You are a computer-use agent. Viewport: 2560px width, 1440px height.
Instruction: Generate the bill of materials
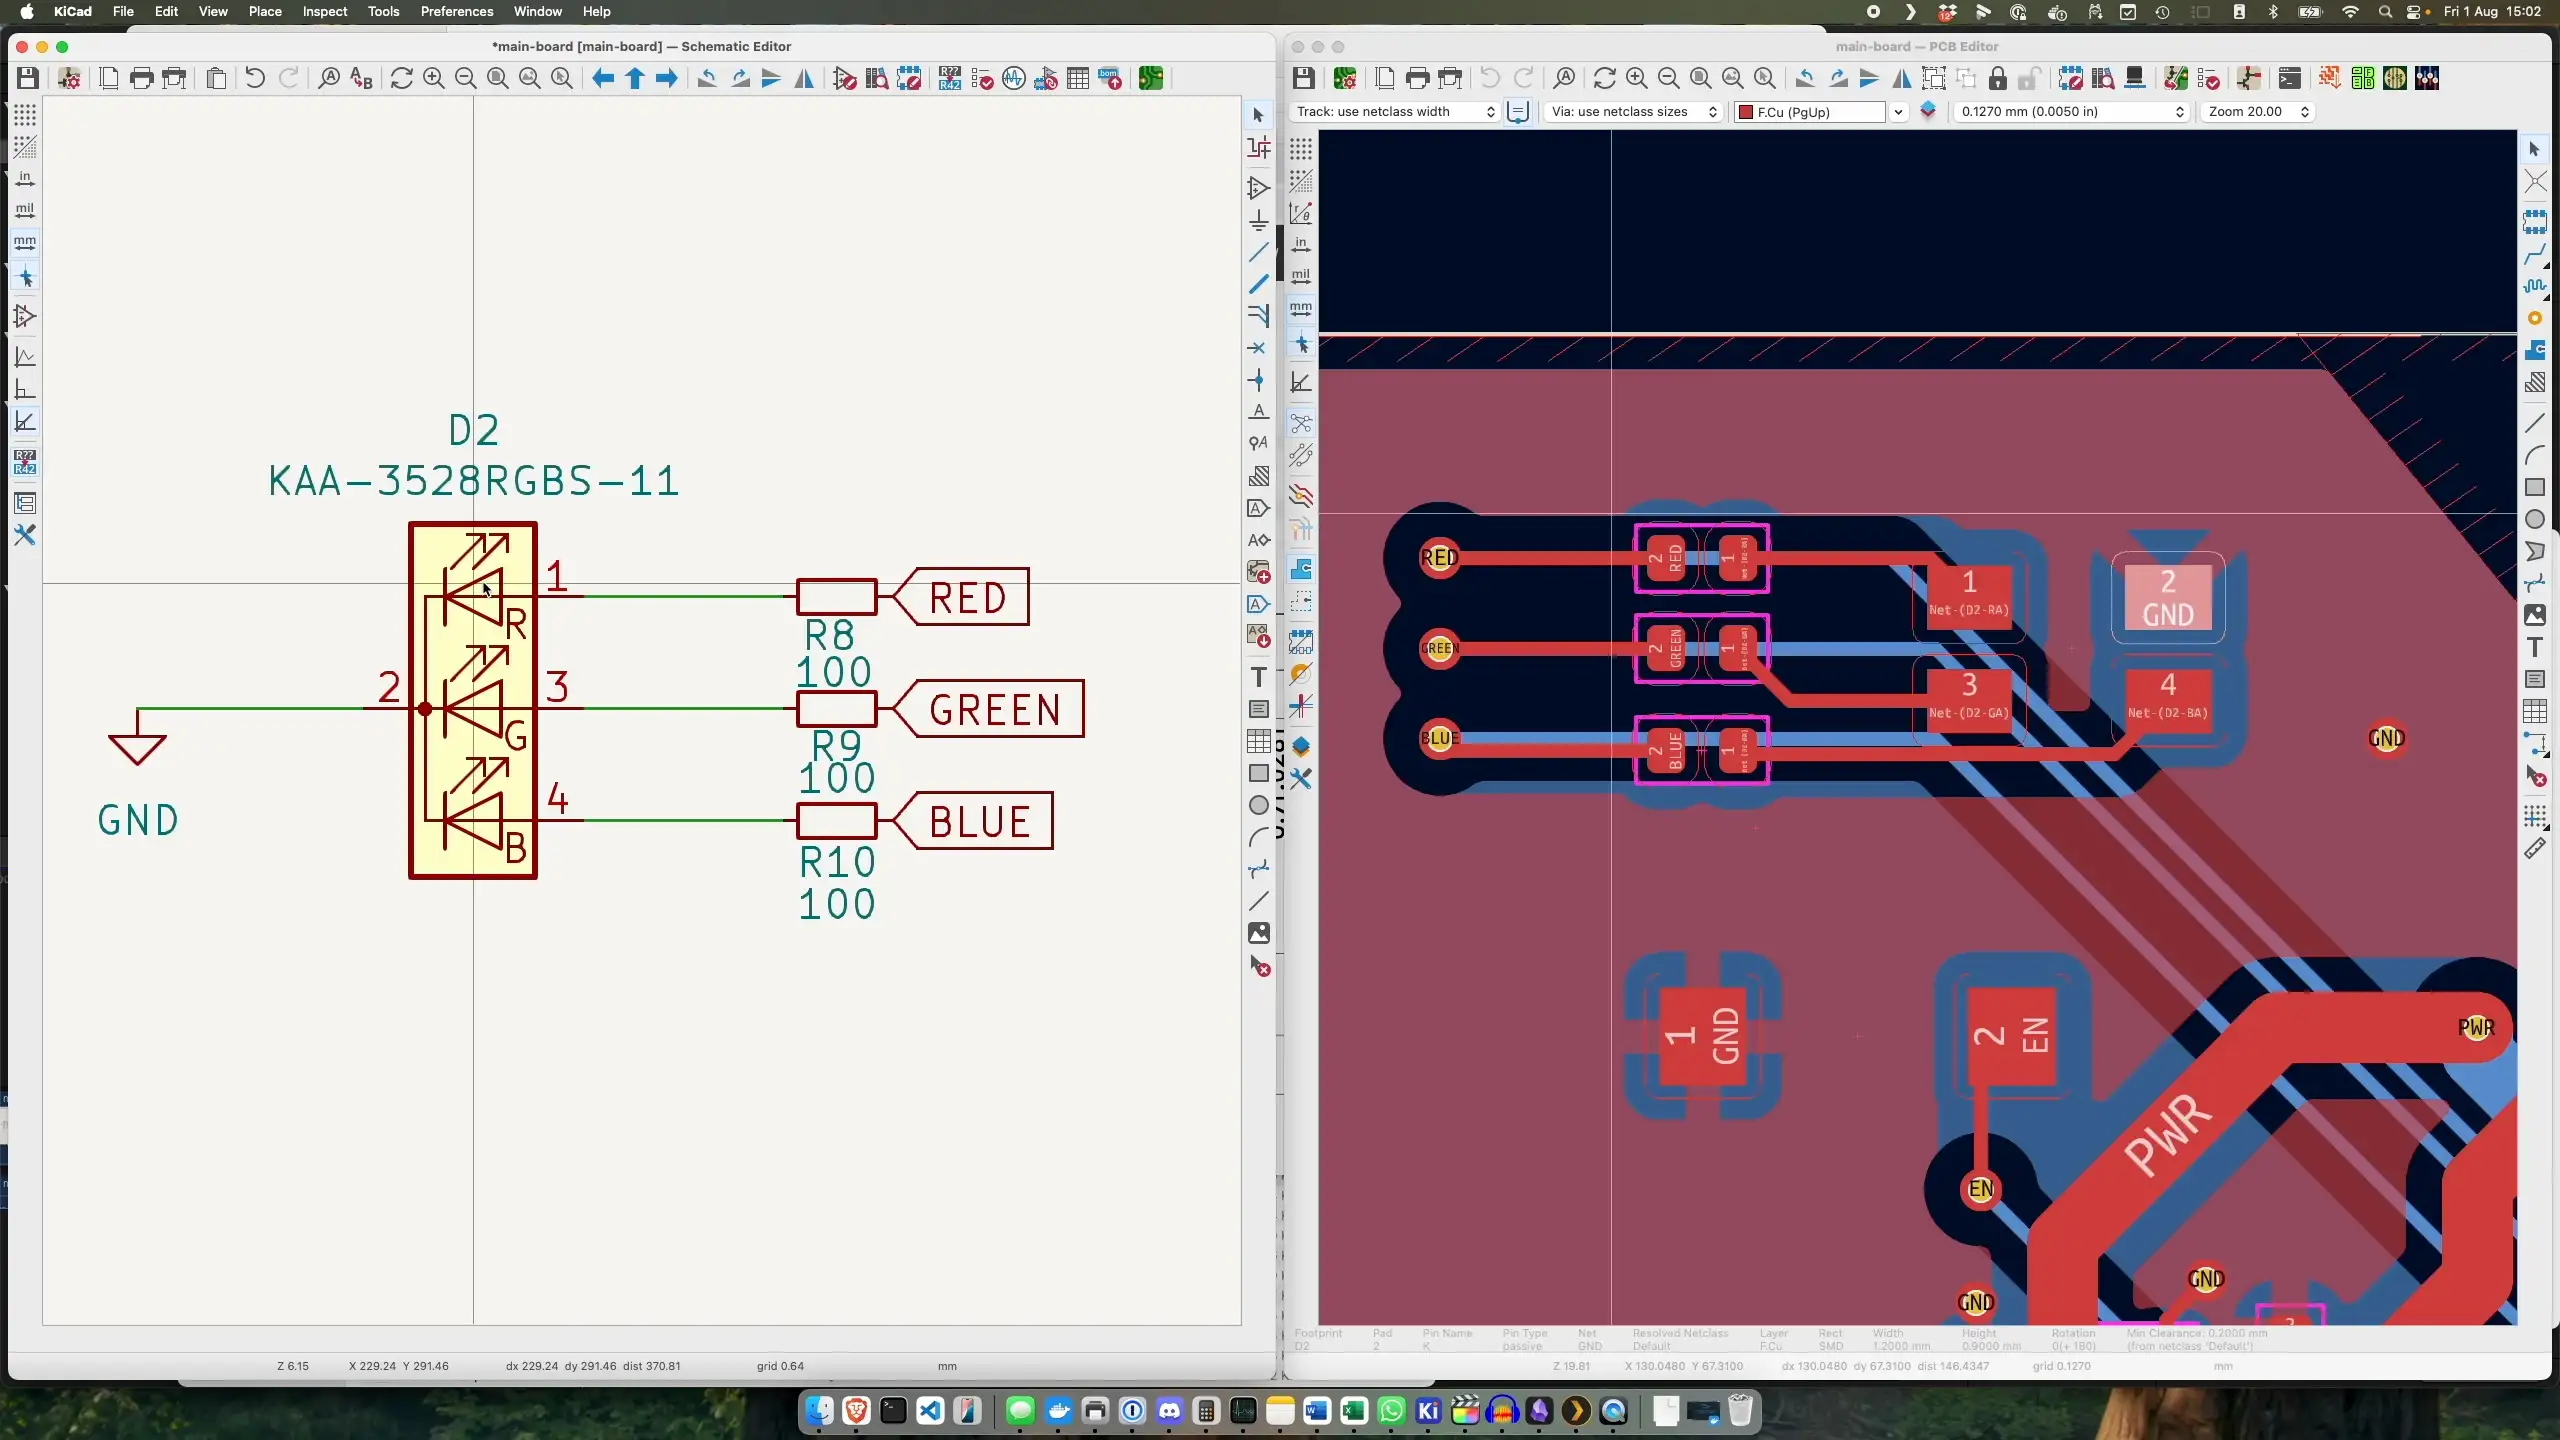click(x=1112, y=79)
